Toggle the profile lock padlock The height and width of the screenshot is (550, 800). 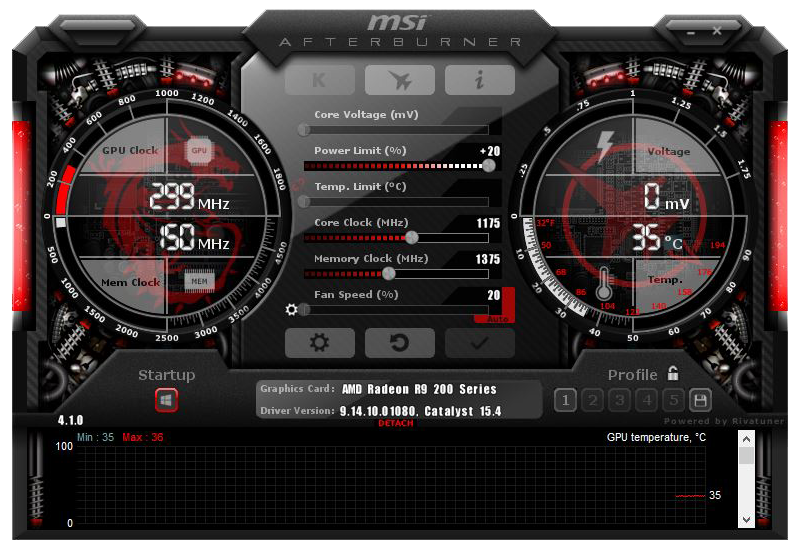(674, 374)
